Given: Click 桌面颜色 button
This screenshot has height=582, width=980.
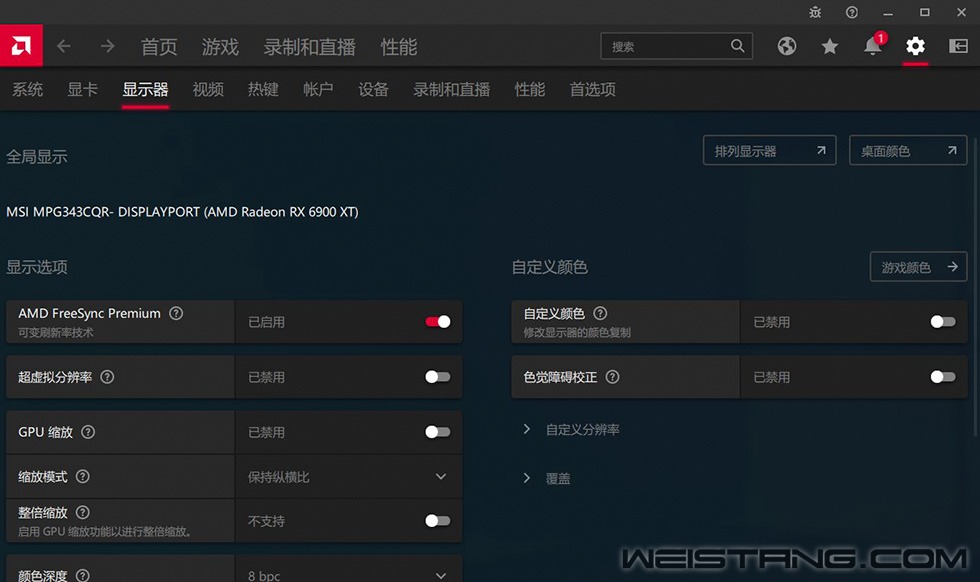Looking at the screenshot, I should click(908, 151).
